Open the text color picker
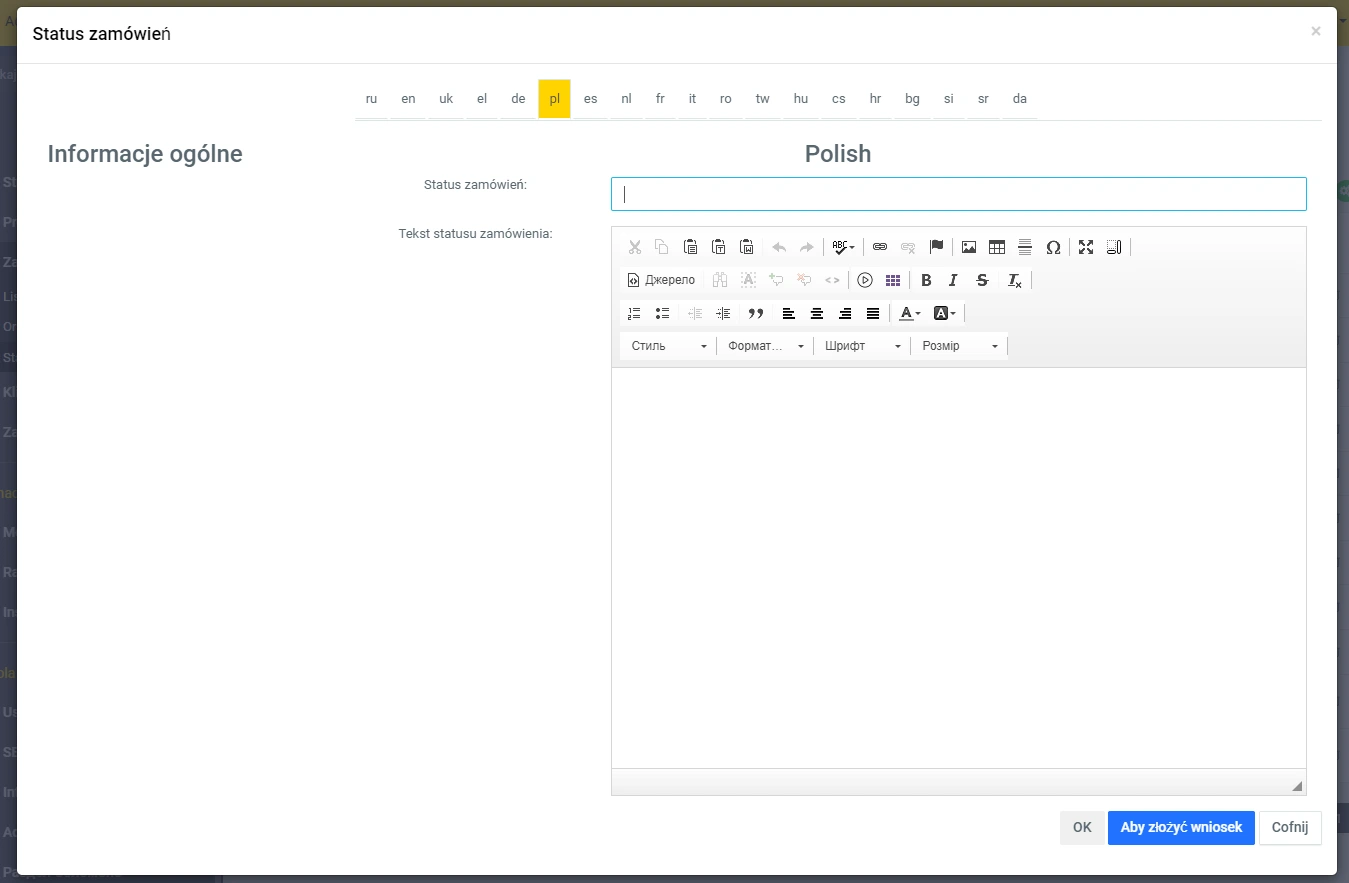The image size is (1349, 883). pyautogui.click(x=909, y=313)
